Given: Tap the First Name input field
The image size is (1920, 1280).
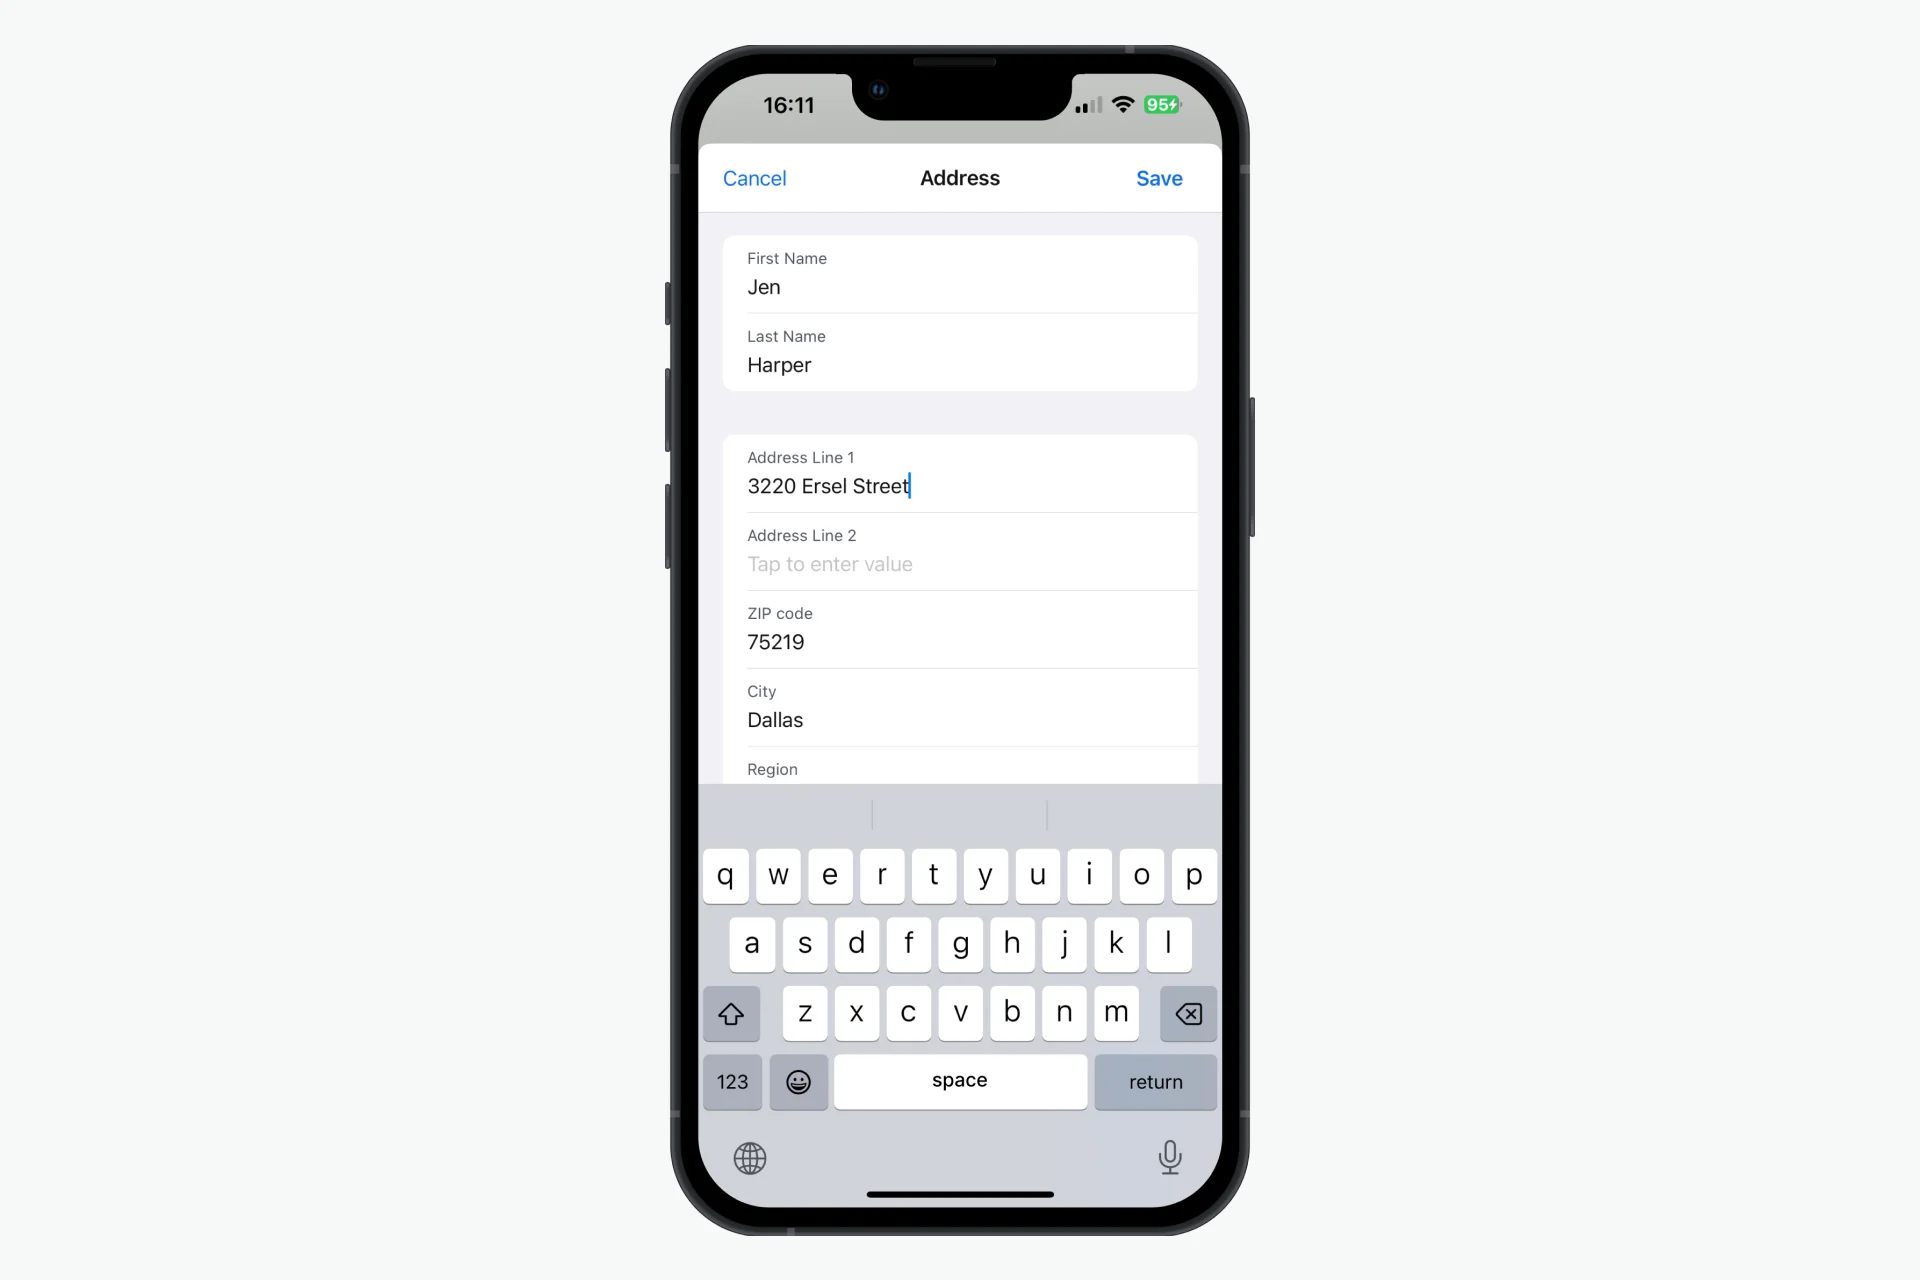Looking at the screenshot, I should 959,287.
